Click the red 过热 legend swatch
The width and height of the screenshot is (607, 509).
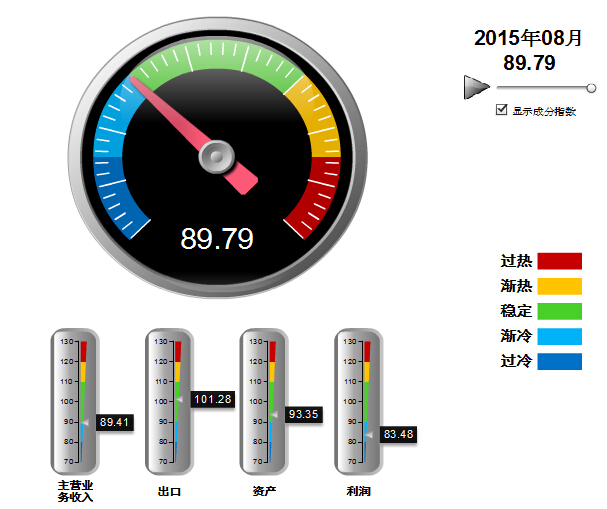559,261
